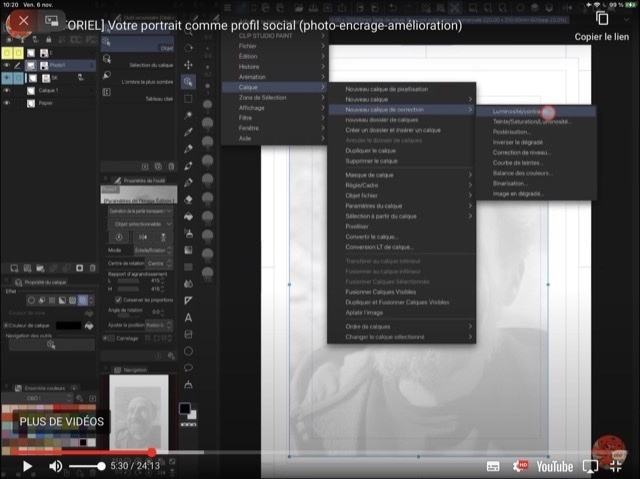This screenshot has height=479, width=640.
Task: Select the Move layer tool icon
Action: (188, 64)
